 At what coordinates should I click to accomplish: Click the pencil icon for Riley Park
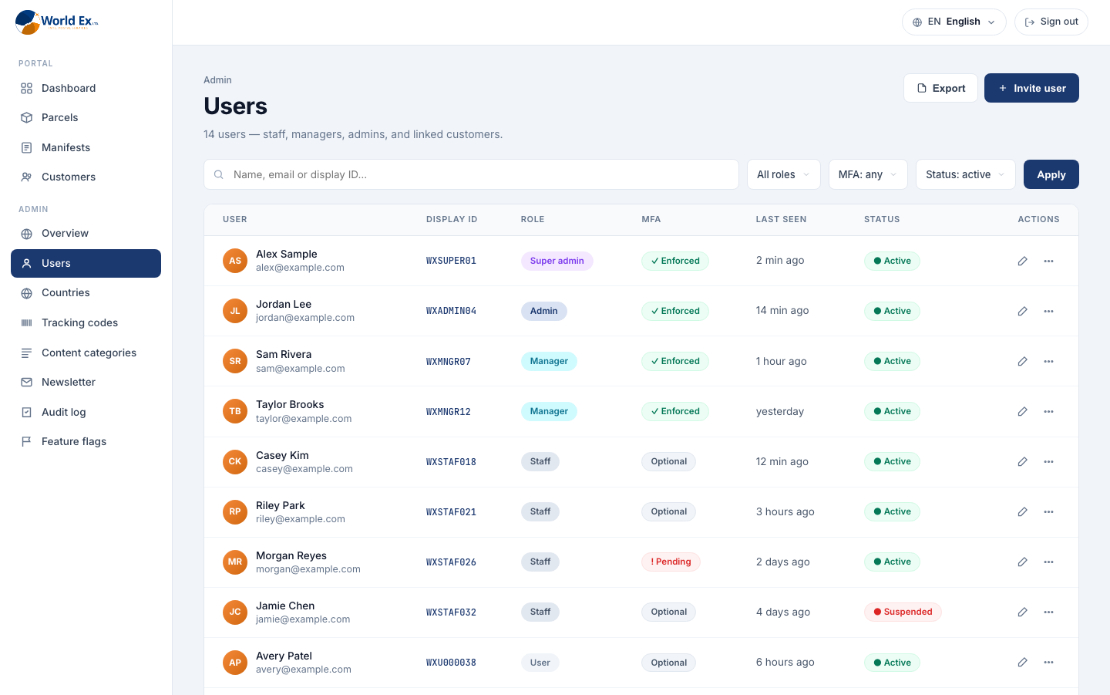[1022, 512]
